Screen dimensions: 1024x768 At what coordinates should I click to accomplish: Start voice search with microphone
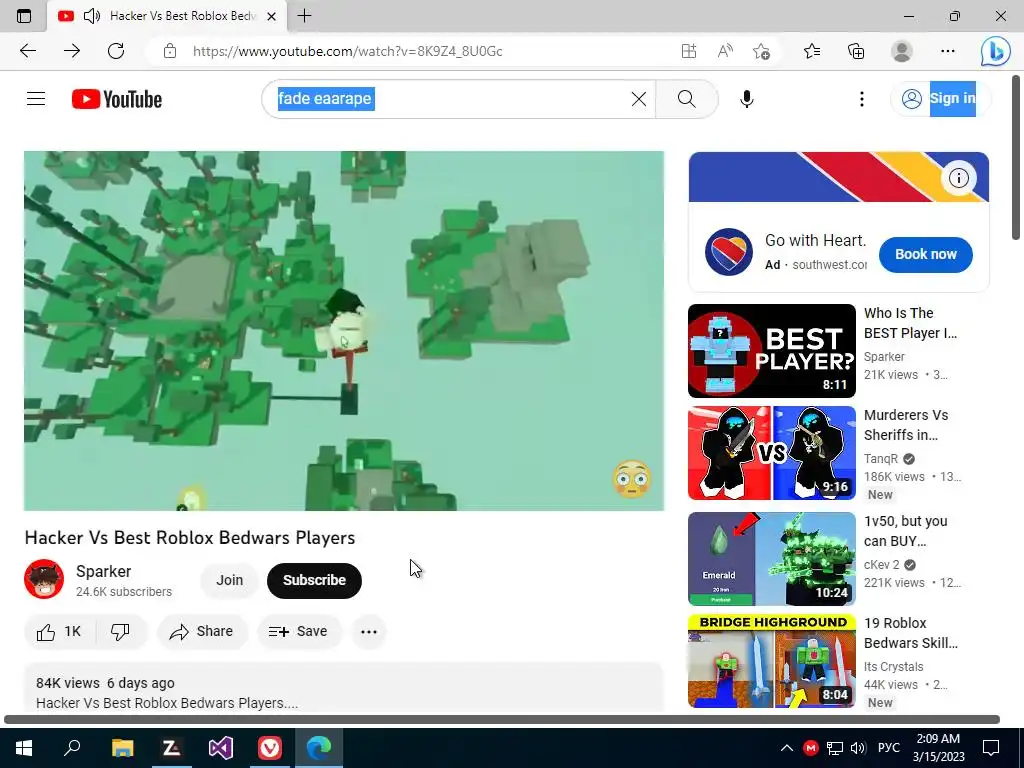746,99
